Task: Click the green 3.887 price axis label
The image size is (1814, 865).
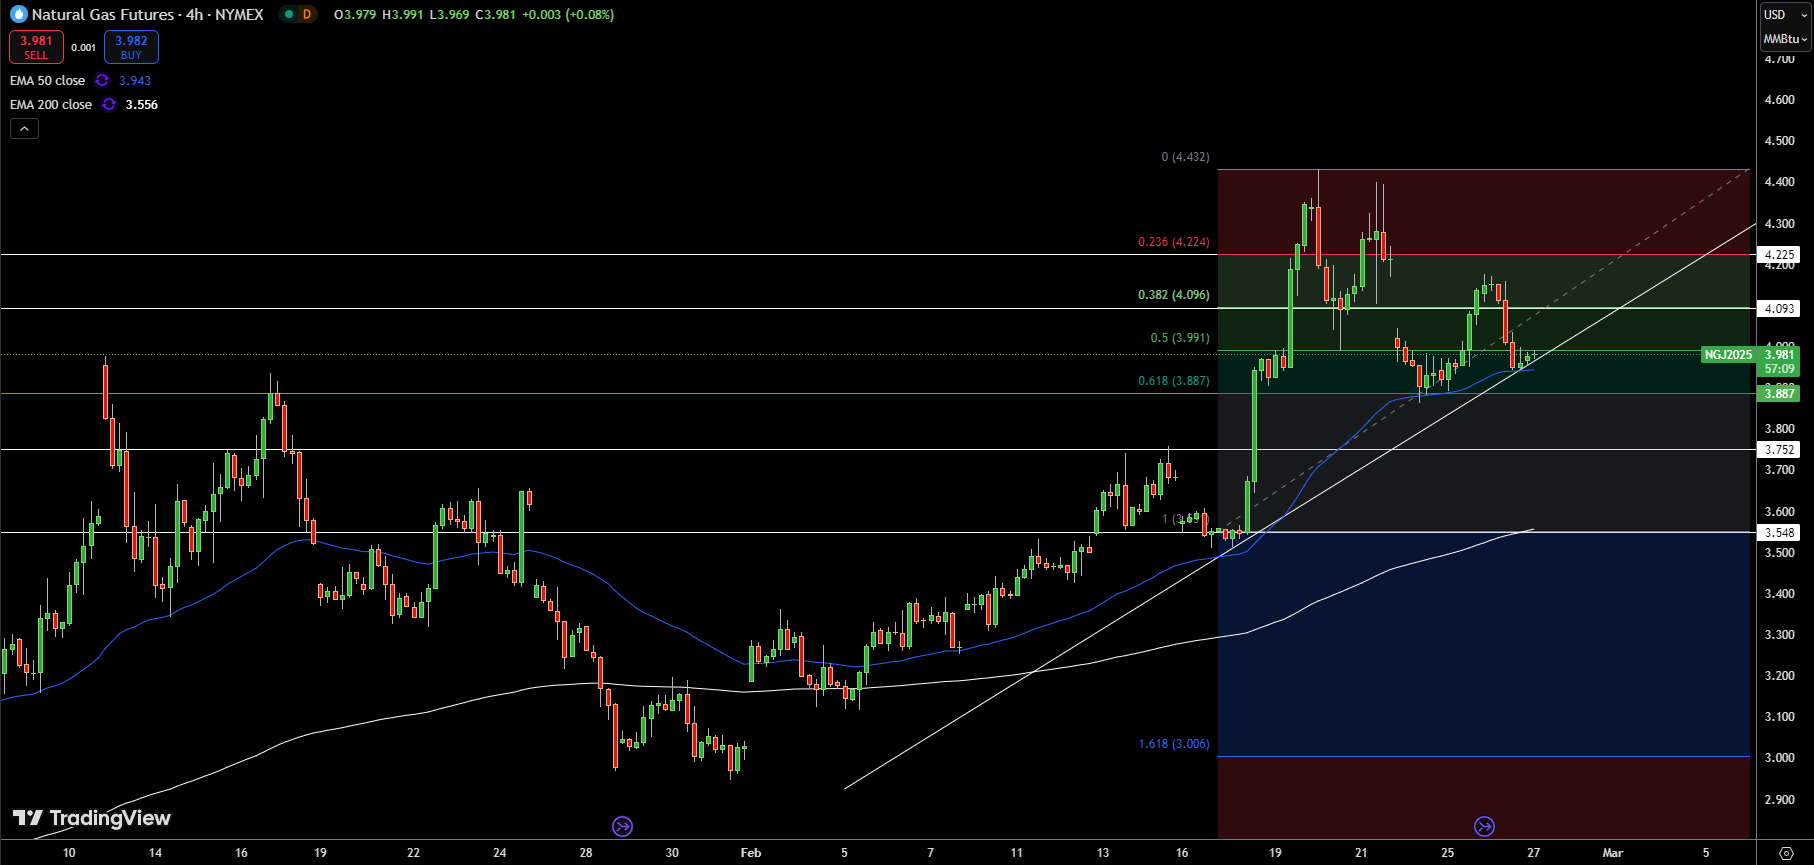Action: (1779, 394)
